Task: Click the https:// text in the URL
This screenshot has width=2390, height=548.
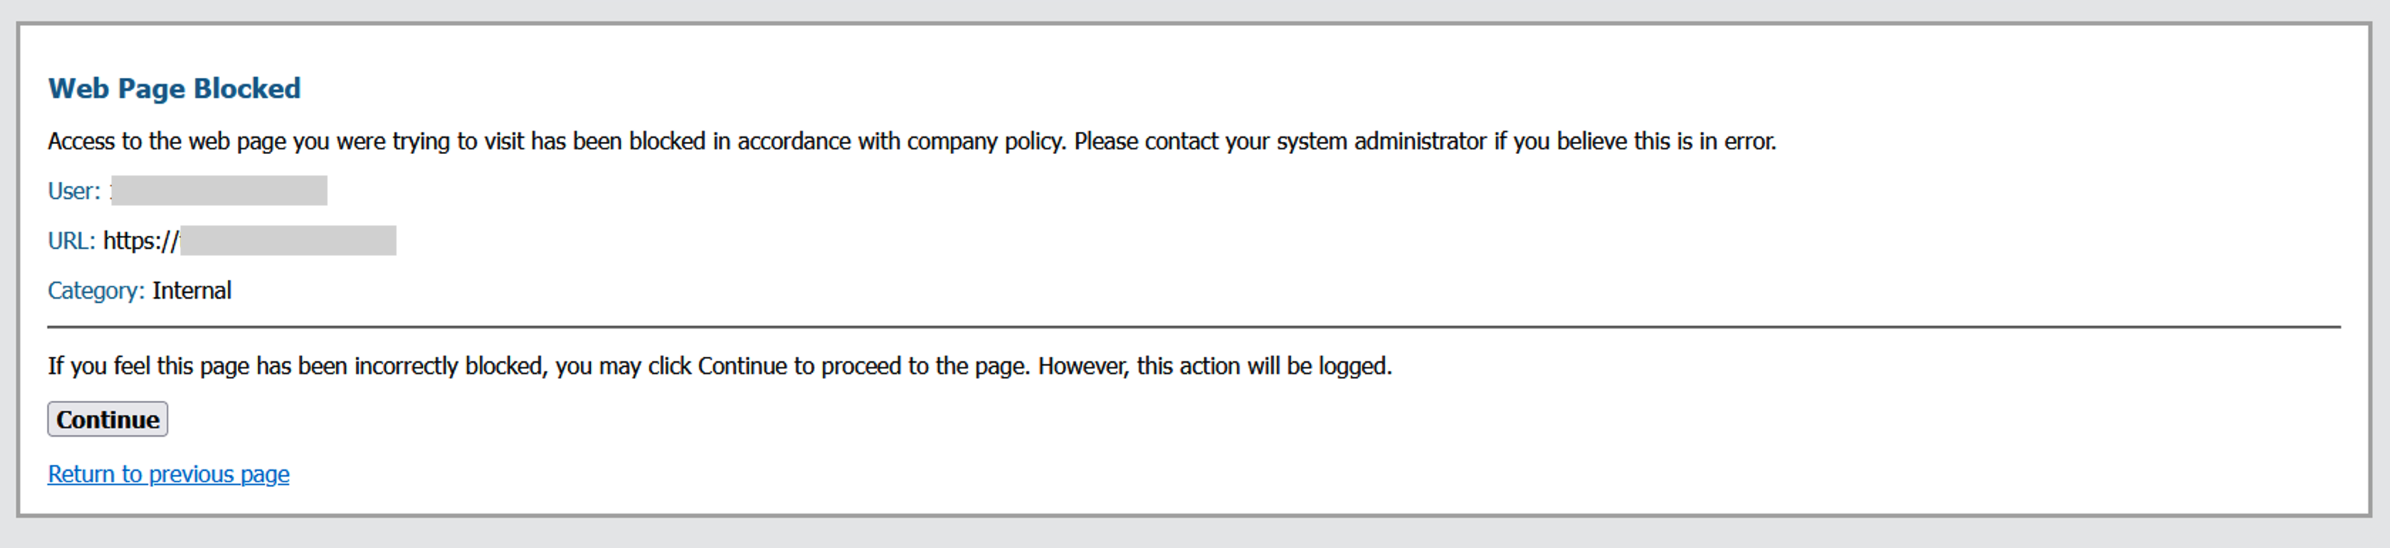Action: coord(140,241)
